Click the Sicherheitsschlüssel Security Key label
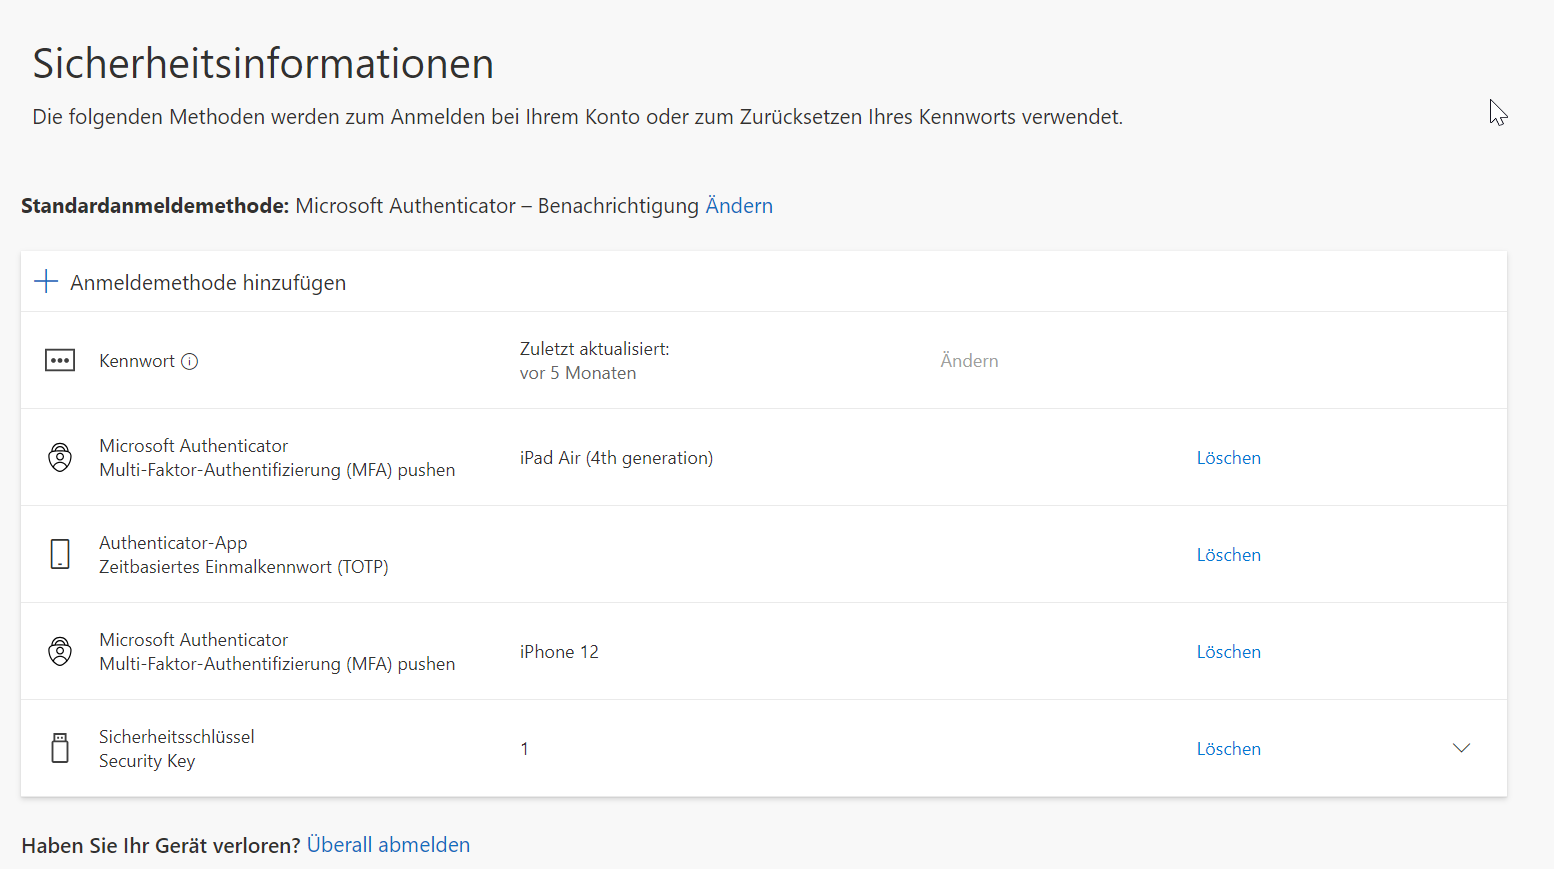 176,748
